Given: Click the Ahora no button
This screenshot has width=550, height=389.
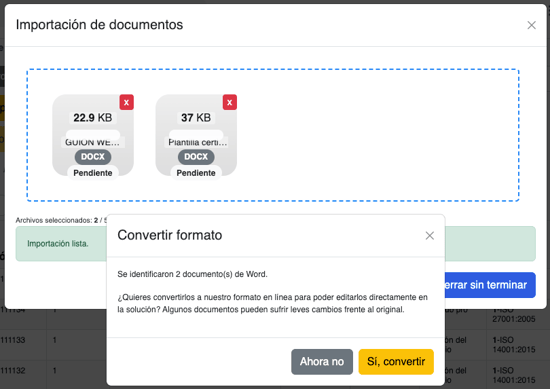Looking at the screenshot, I should (322, 362).
